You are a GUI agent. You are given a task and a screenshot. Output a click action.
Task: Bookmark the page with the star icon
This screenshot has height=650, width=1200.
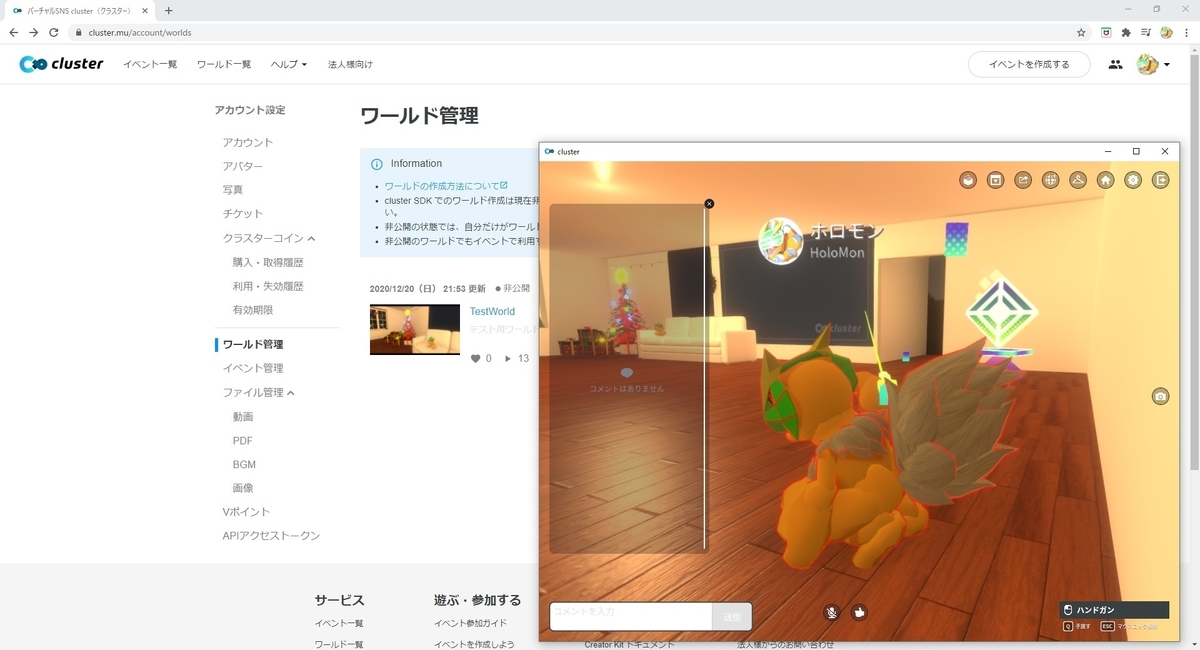click(1081, 32)
